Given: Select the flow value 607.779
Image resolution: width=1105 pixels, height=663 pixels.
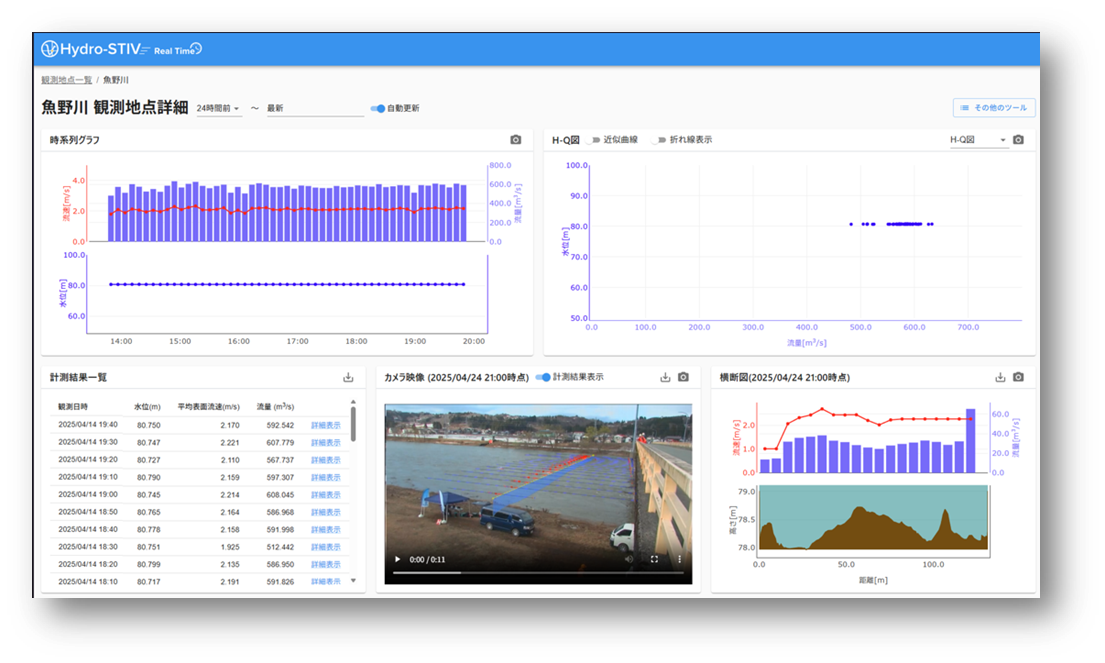Looking at the screenshot, I should 280,443.
